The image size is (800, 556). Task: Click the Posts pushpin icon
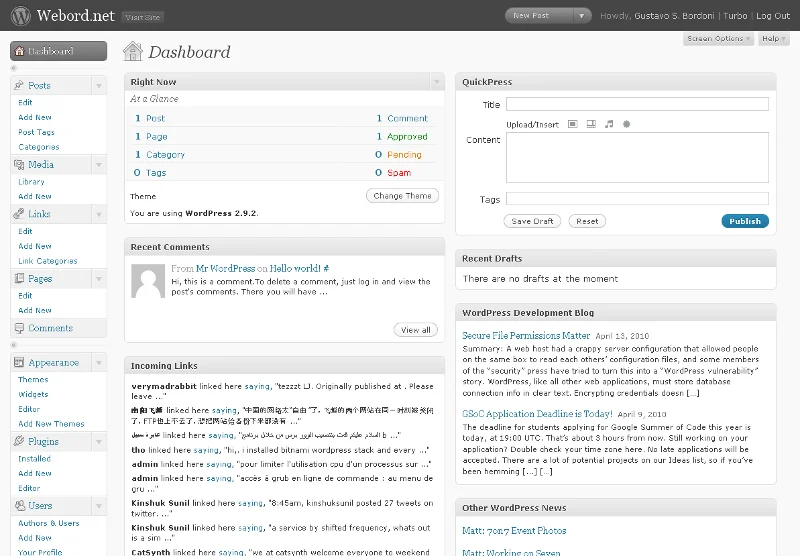click(19, 85)
